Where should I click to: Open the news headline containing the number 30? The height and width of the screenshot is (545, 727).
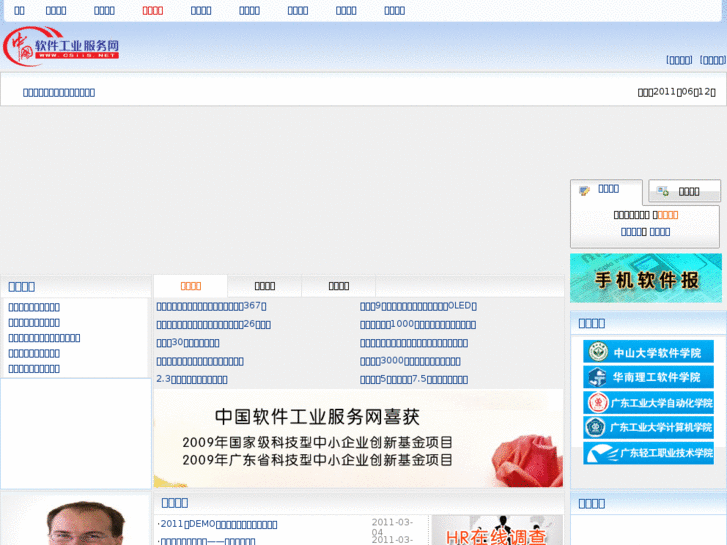(x=188, y=343)
